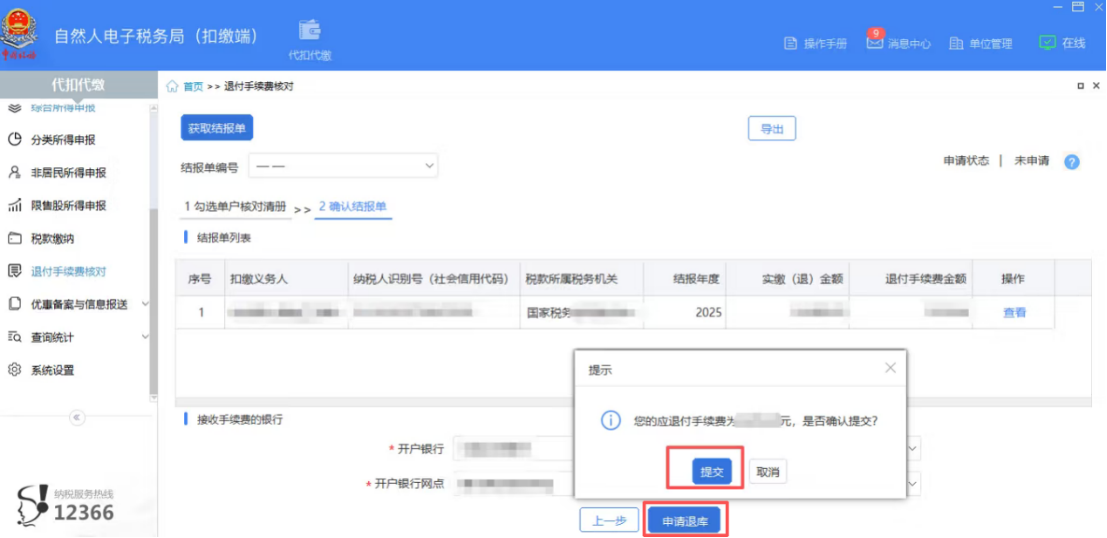Click the 12366 hotline icon
1107x538 pixels.
[32, 503]
